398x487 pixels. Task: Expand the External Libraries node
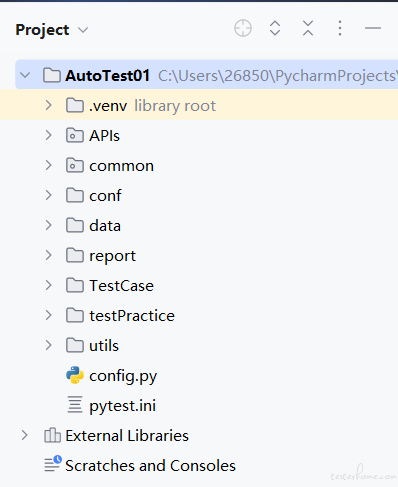(x=24, y=435)
